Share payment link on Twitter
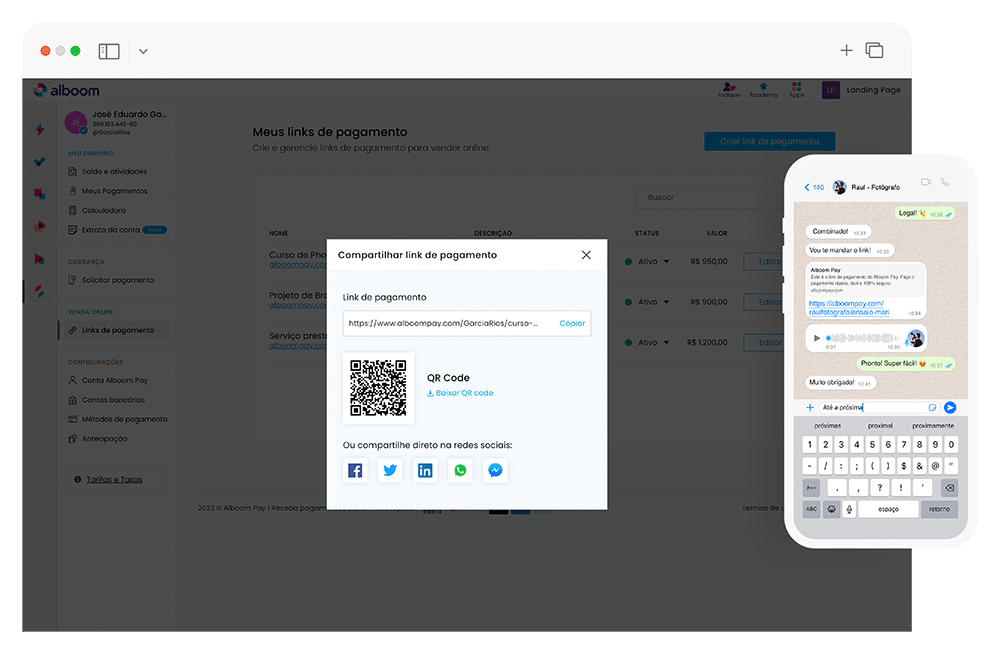Image resolution: width=1000 pixels, height=654 pixels. pyautogui.click(x=390, y=471)
